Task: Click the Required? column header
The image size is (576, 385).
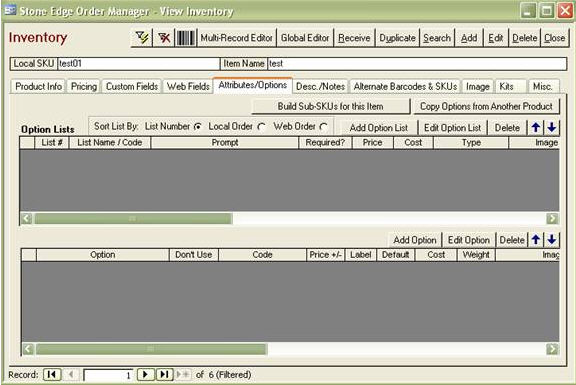Action: [x=325, y=143]
